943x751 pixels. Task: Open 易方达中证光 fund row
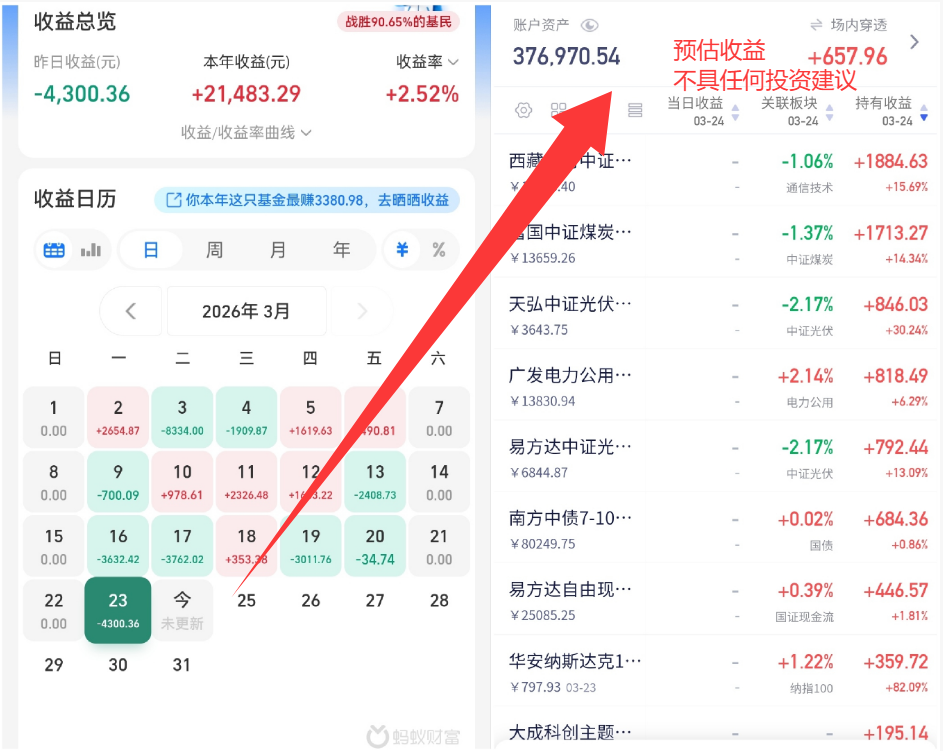pos(716,456)
